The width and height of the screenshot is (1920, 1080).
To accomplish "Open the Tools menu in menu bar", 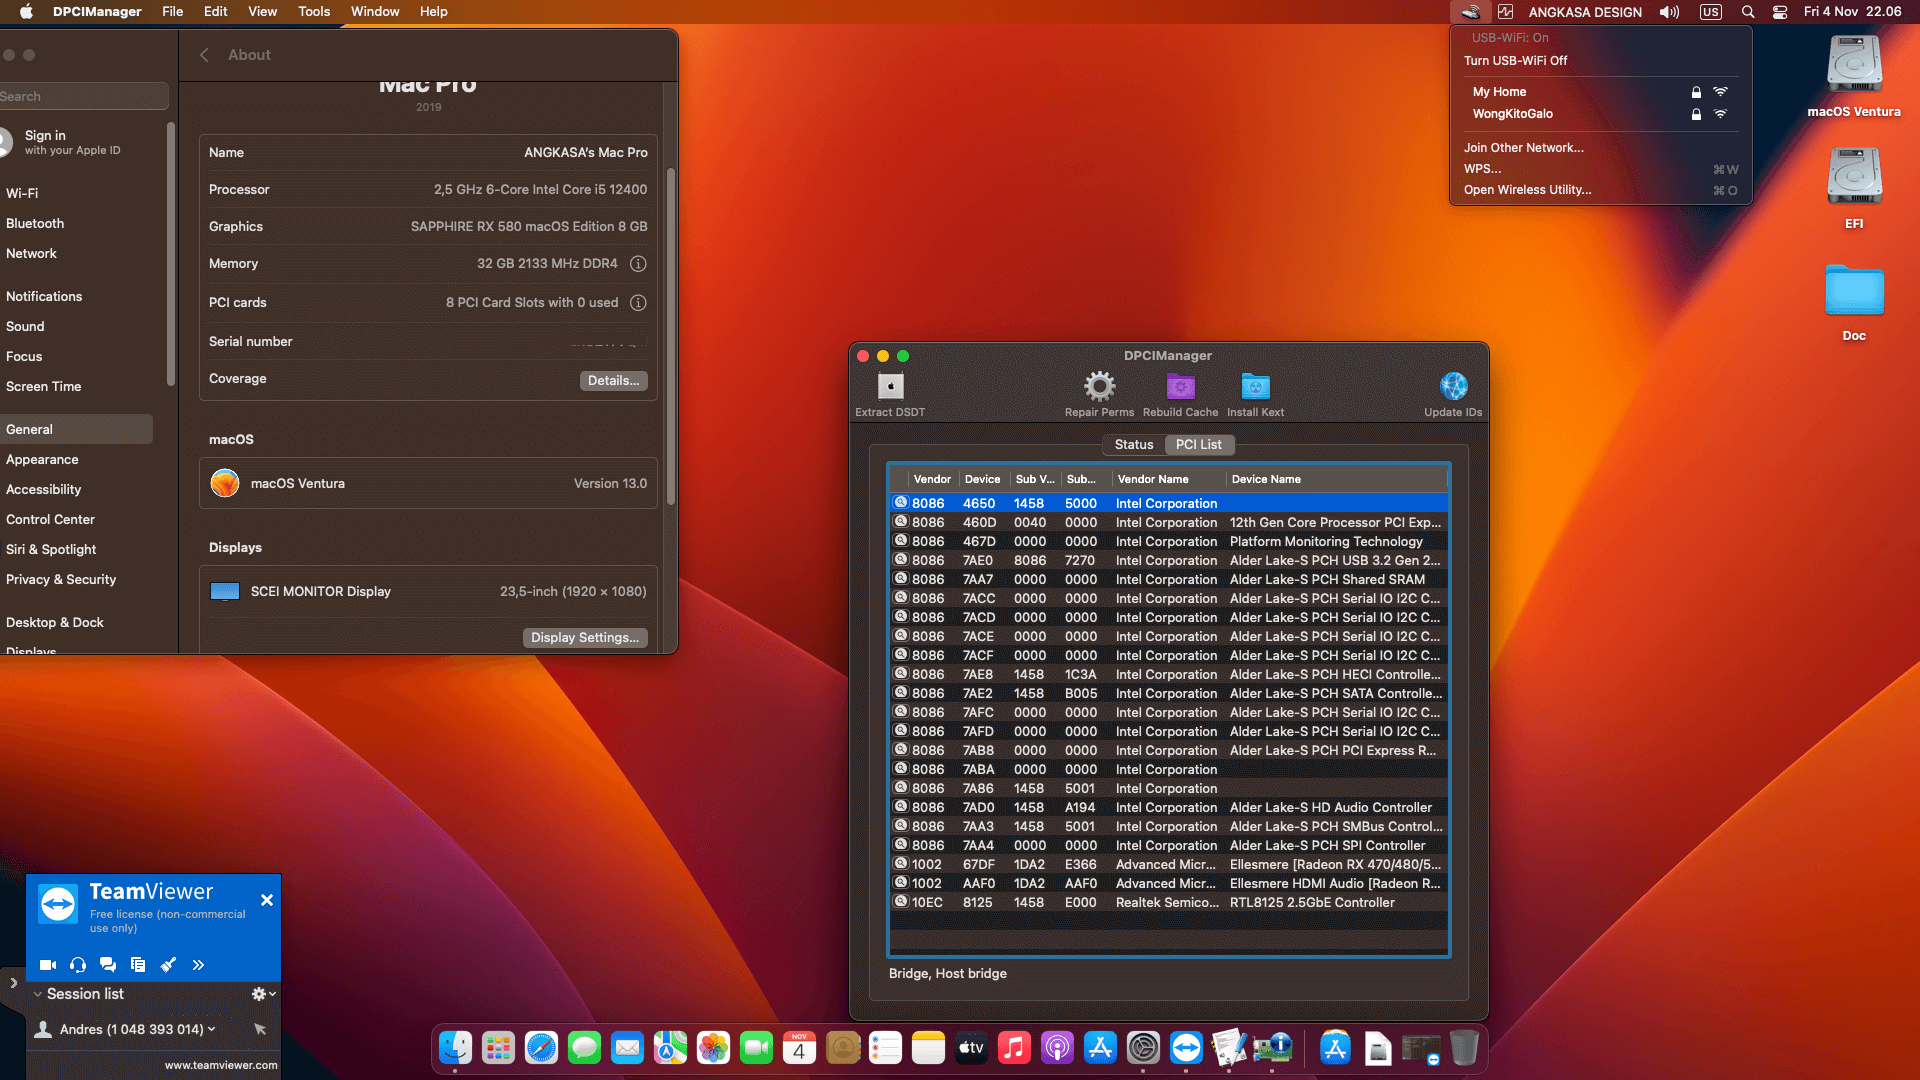I will pos(314,12).
